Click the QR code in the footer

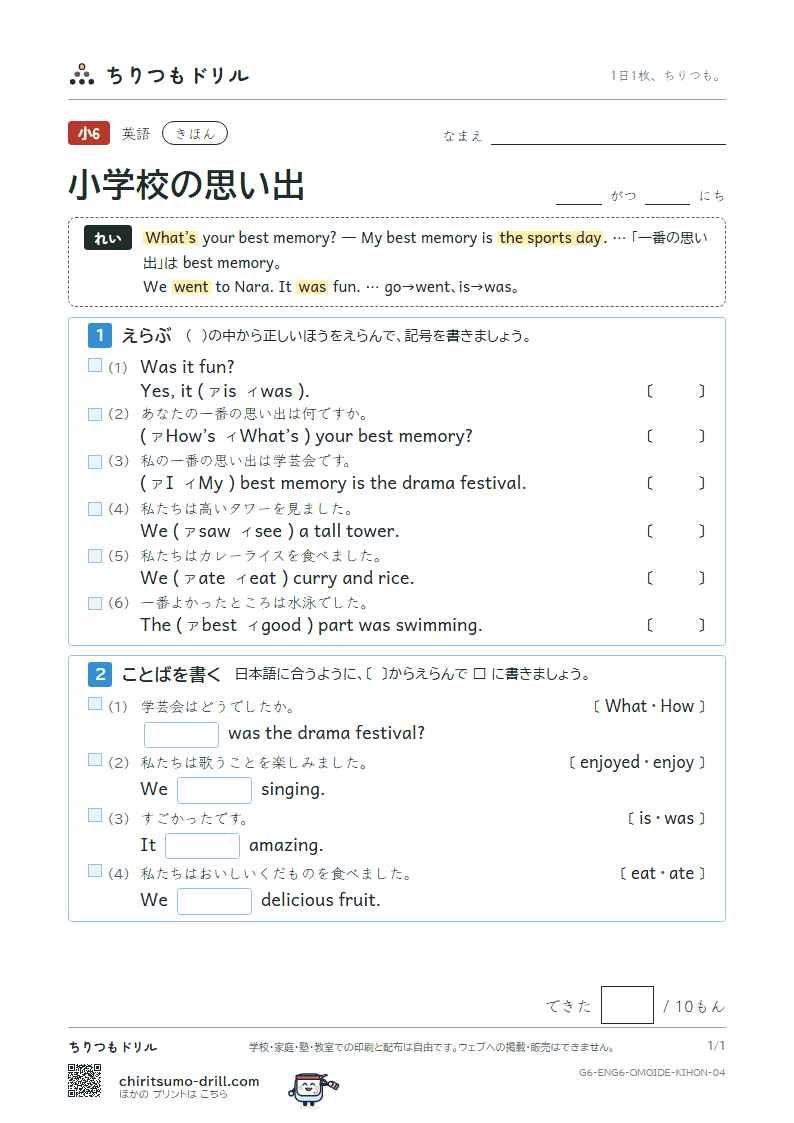tap(84, 1081)
